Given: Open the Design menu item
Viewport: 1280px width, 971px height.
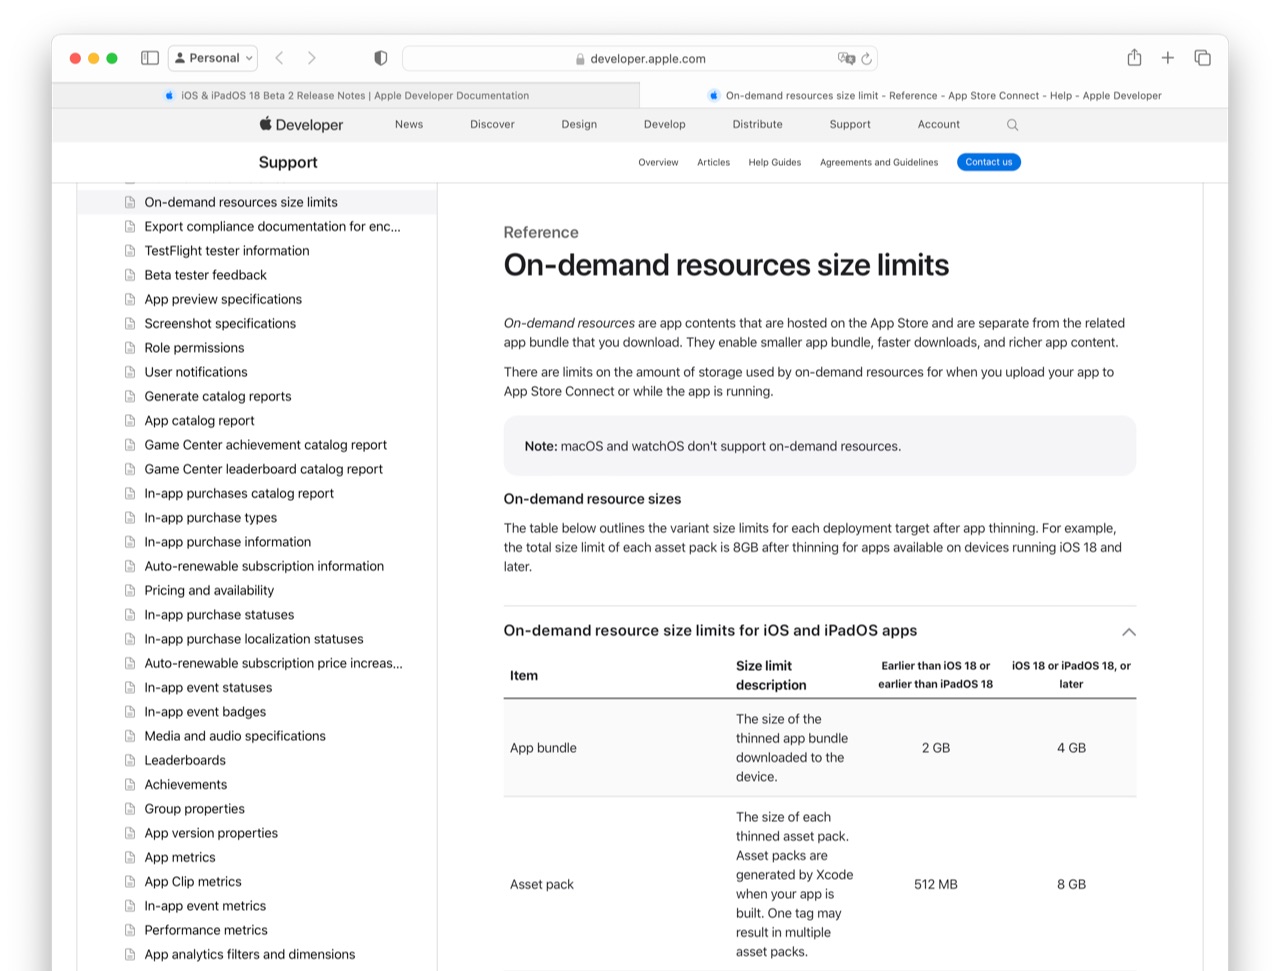Looking at the screenshot, I should (579, 124).
